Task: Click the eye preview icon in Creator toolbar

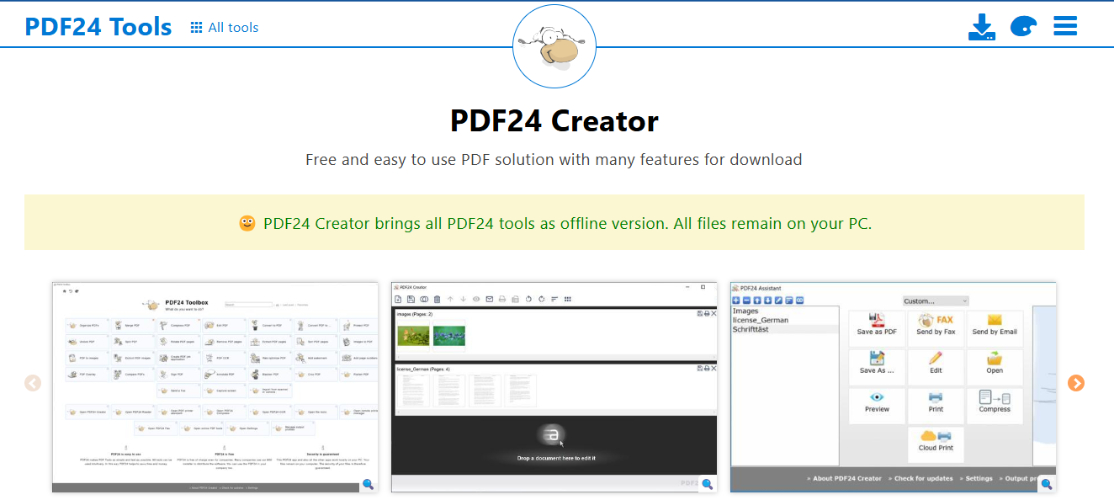Action: (x=476, y=300)
